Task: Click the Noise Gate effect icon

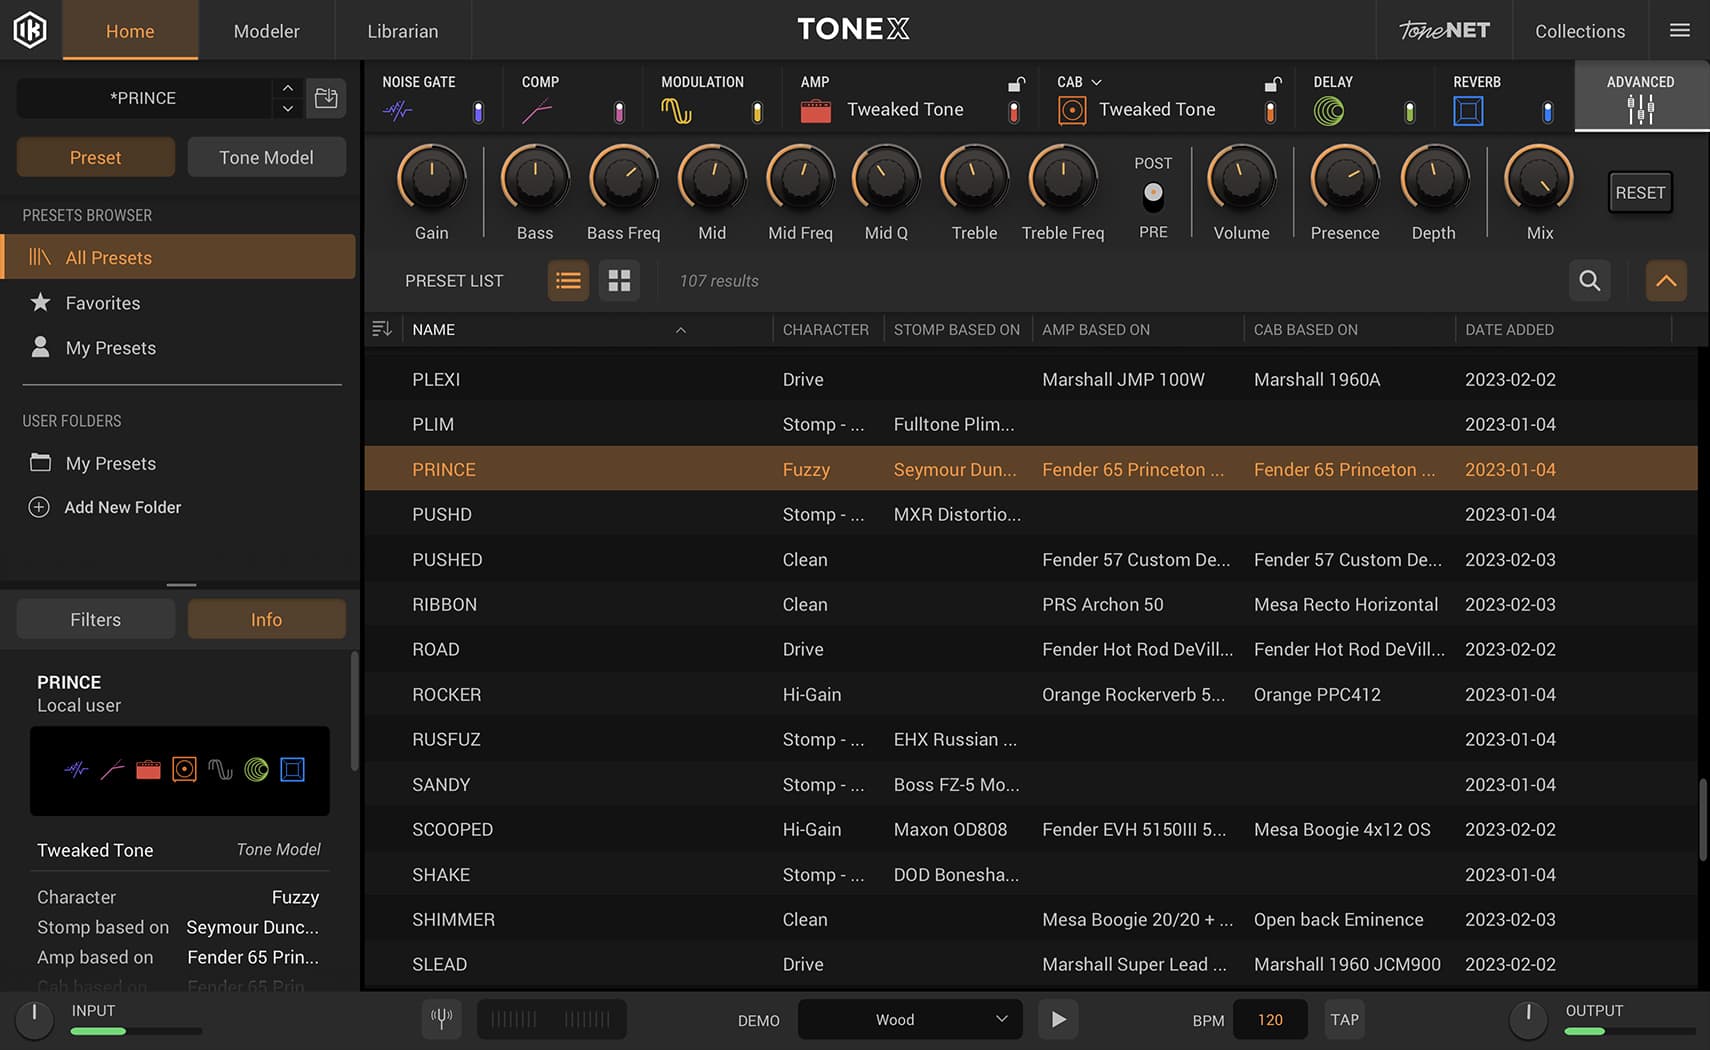Action: tap(397, 111)
